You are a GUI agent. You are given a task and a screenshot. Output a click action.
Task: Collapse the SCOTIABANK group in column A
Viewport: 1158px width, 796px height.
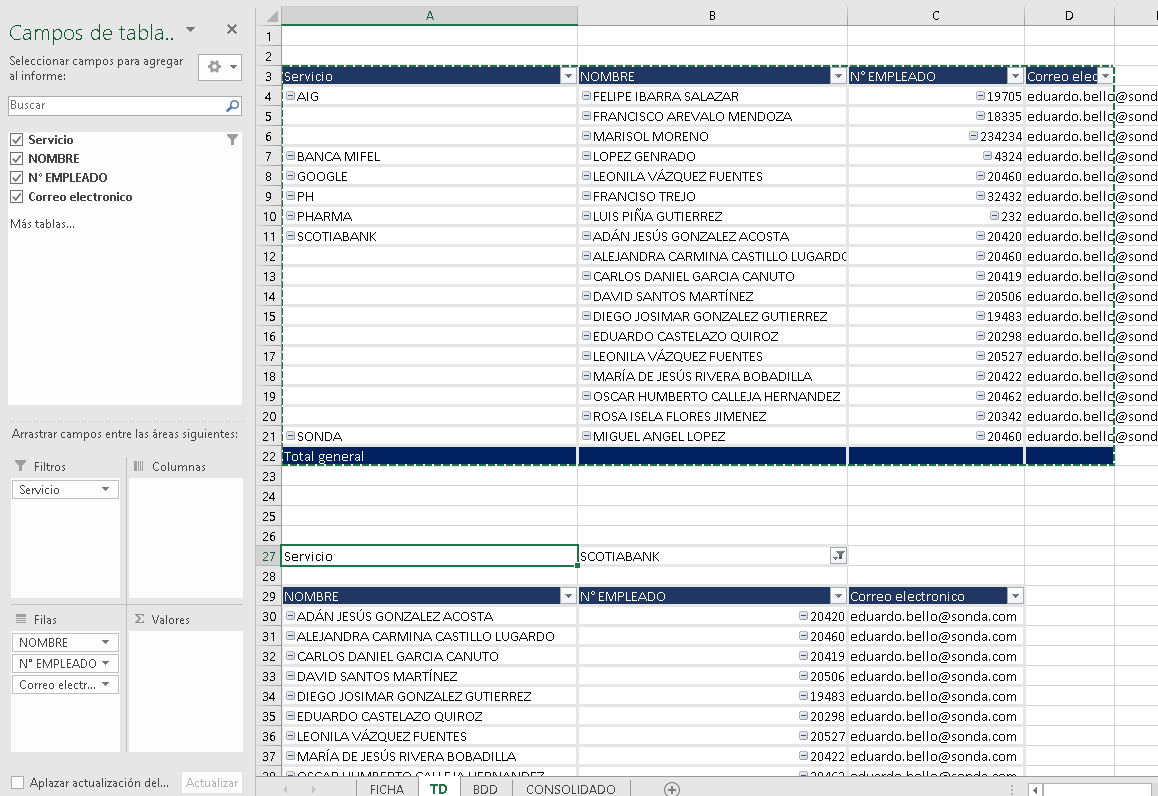click(290, 236)
